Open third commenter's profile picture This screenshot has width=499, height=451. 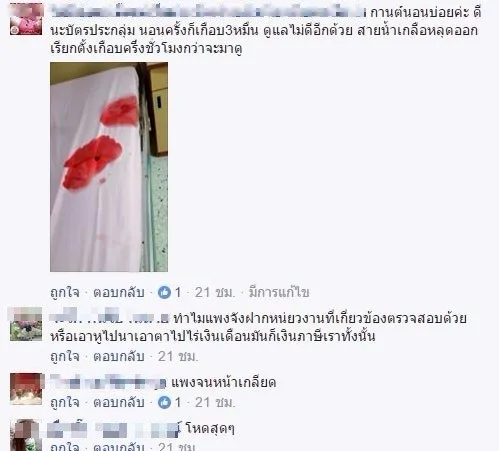pyautogui.click(x=26, y=389)
